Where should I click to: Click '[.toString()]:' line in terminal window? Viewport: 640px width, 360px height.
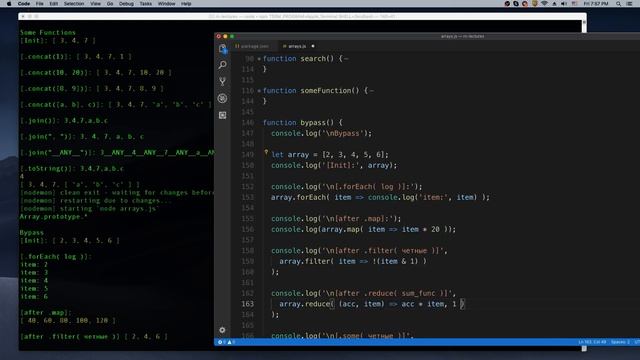[71, 169]
